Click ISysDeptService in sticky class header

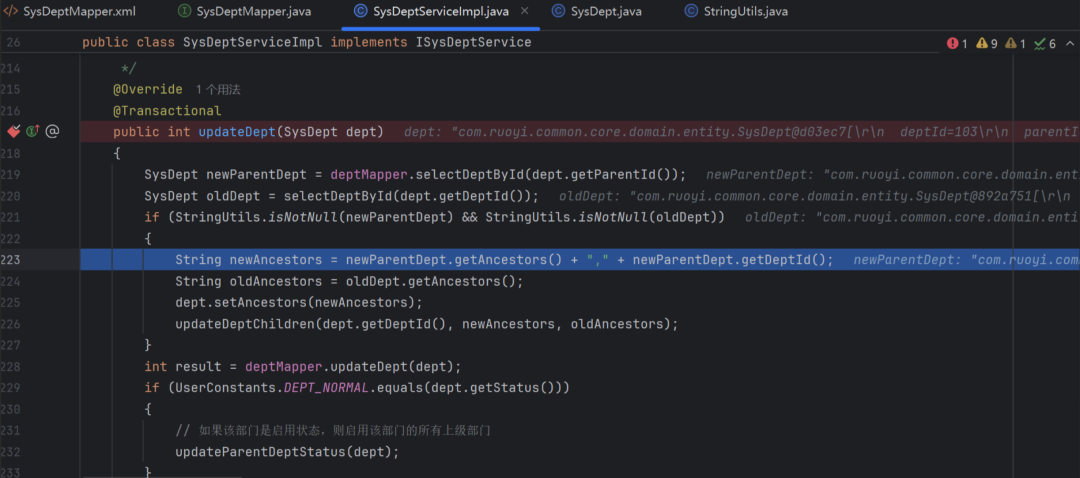tap(473, 43)
